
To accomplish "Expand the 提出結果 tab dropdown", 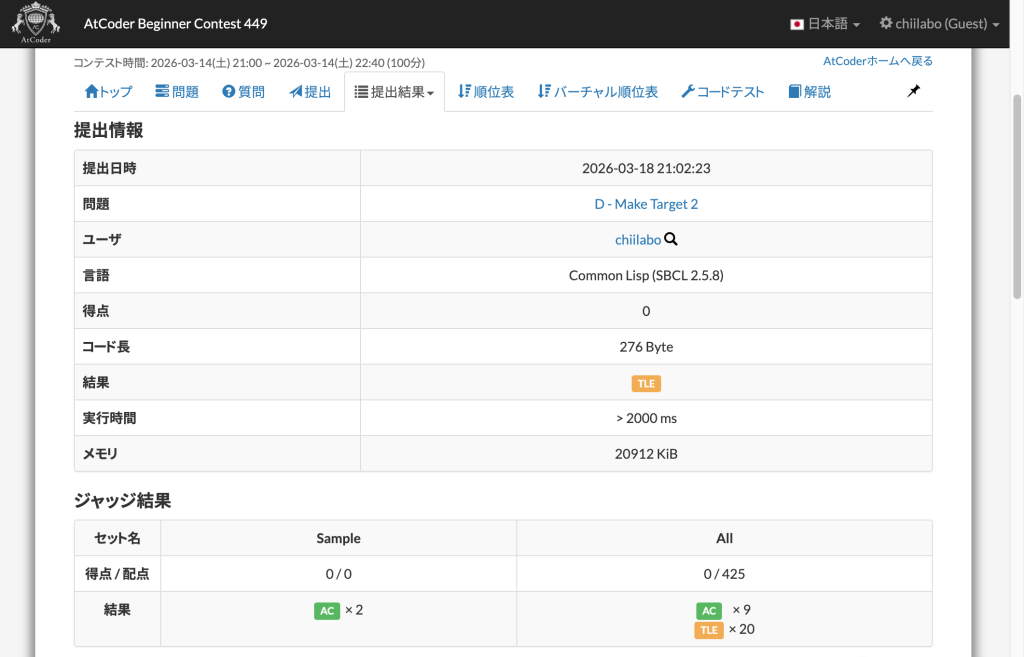I will pos(394,92).
